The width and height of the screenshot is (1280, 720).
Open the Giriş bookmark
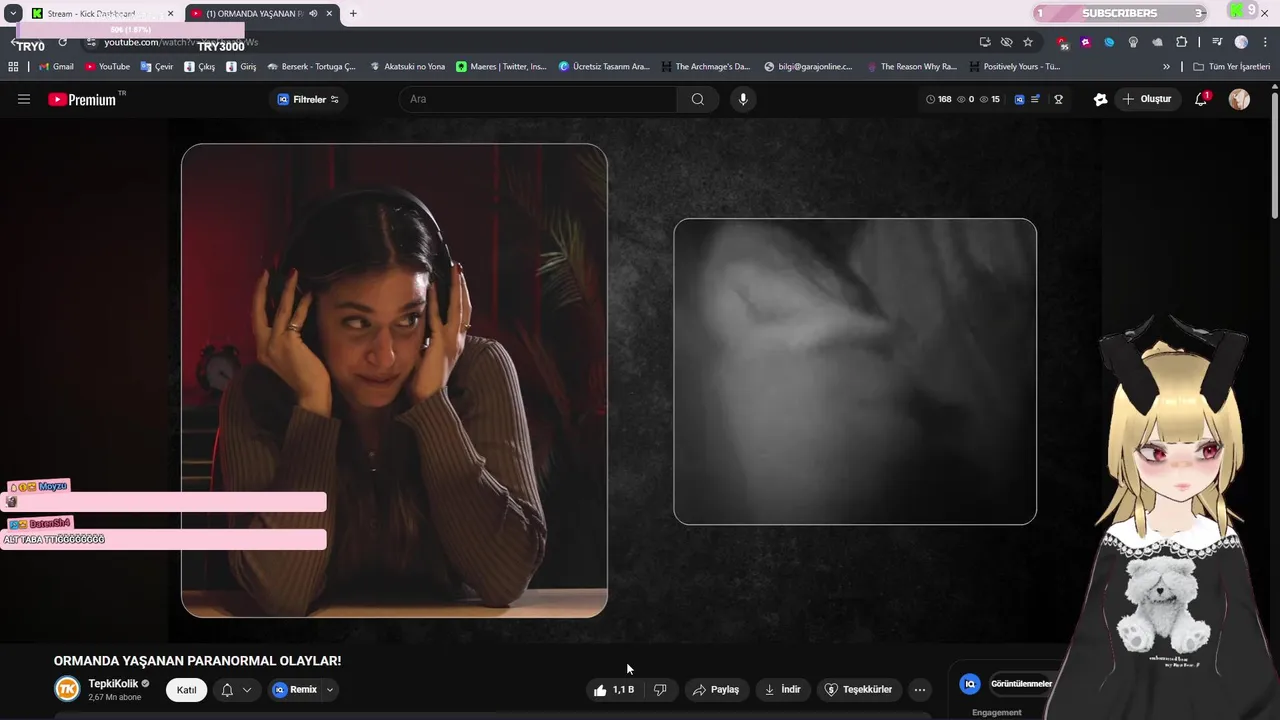pyautogui.click(x=241, y=67)
